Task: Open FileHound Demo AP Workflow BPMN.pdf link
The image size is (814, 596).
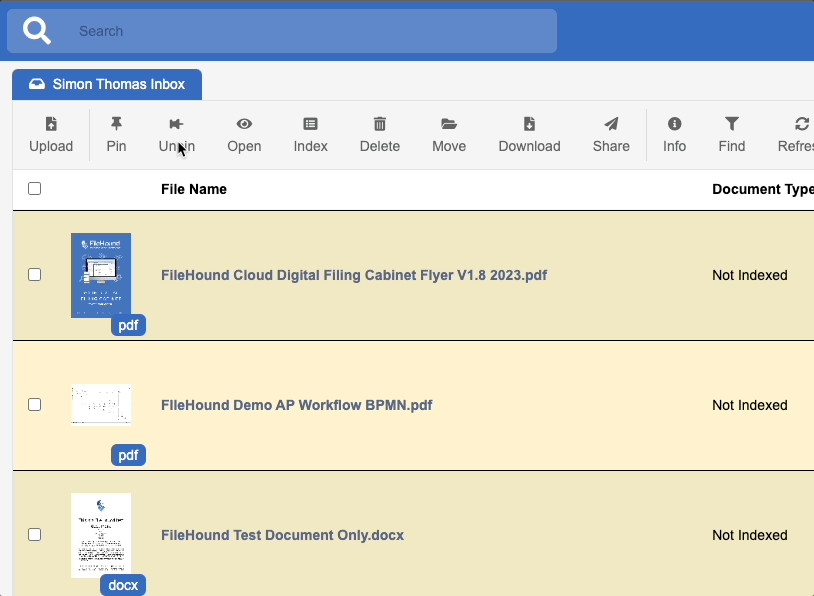Action: (296, 405)
